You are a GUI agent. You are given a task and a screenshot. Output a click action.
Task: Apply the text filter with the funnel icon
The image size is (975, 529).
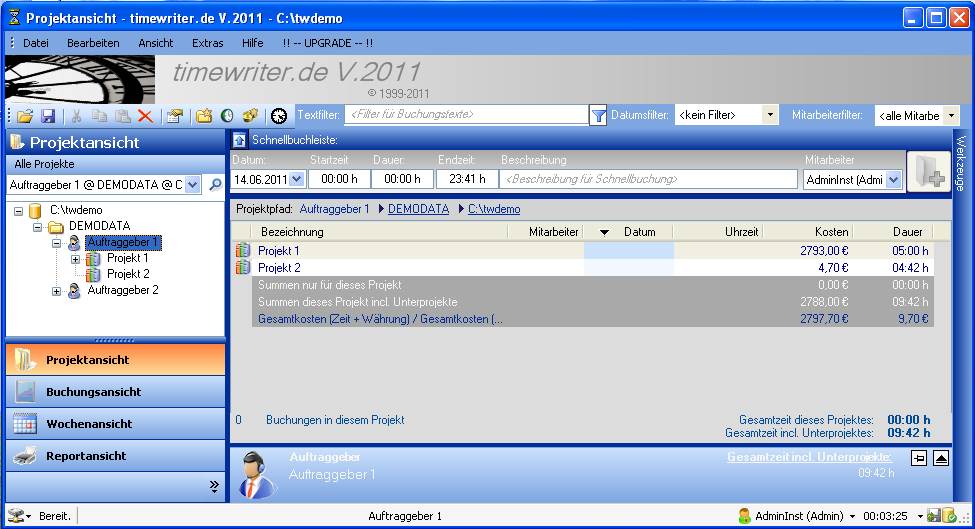(598, 116)
